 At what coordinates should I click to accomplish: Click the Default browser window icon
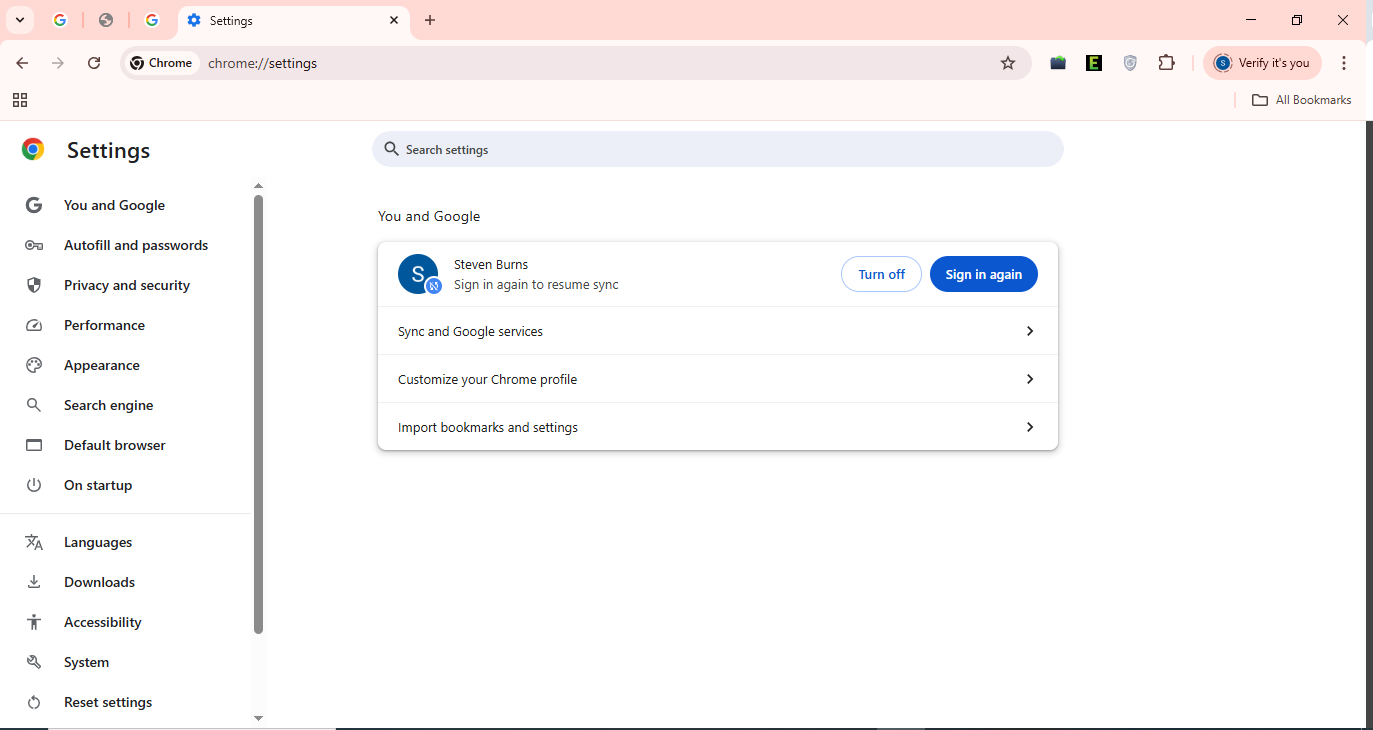click(x=34, y=445)
